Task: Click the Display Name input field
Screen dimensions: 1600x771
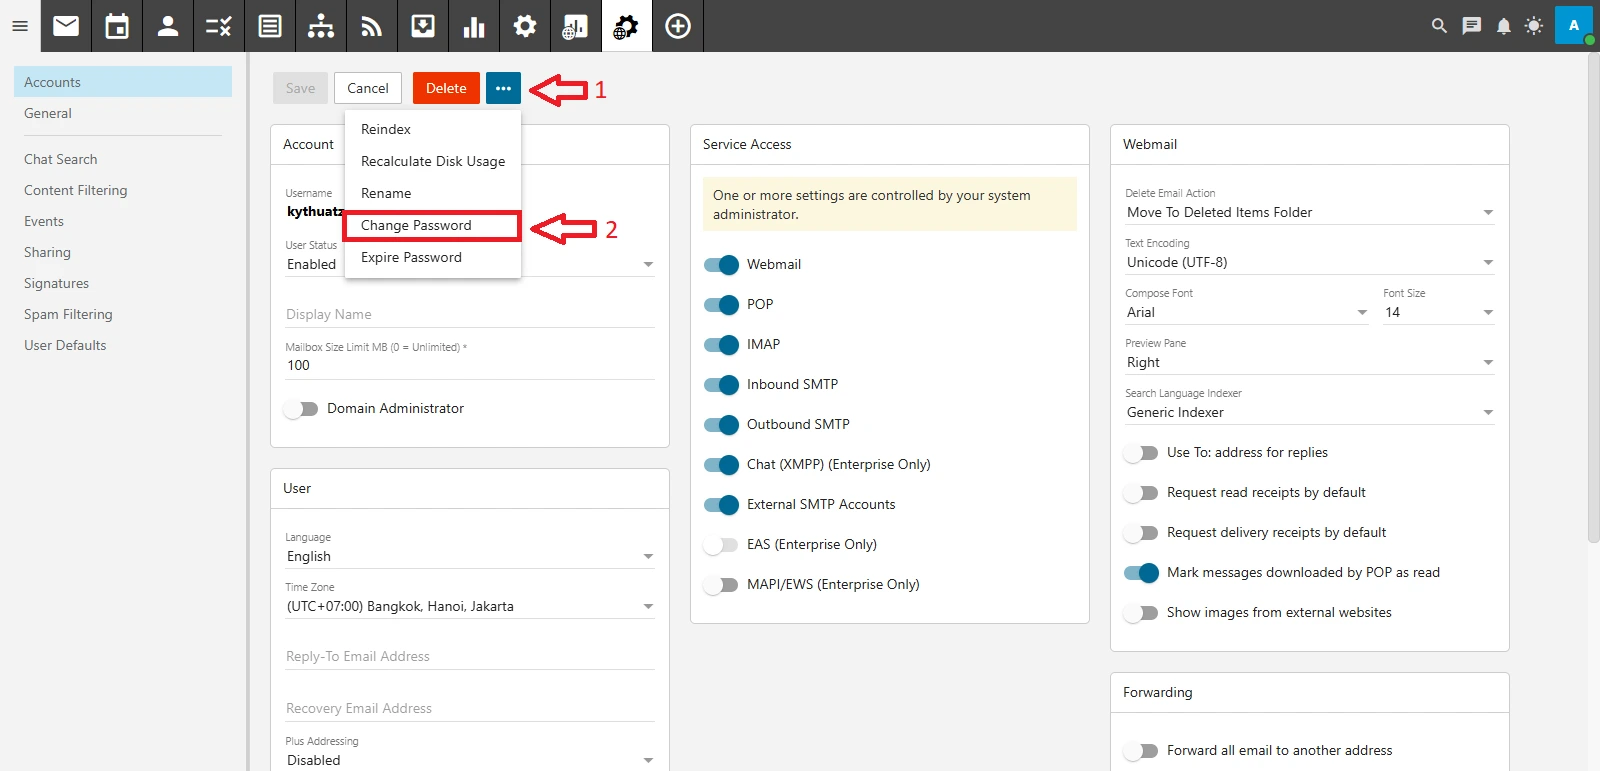Action: 469,314
